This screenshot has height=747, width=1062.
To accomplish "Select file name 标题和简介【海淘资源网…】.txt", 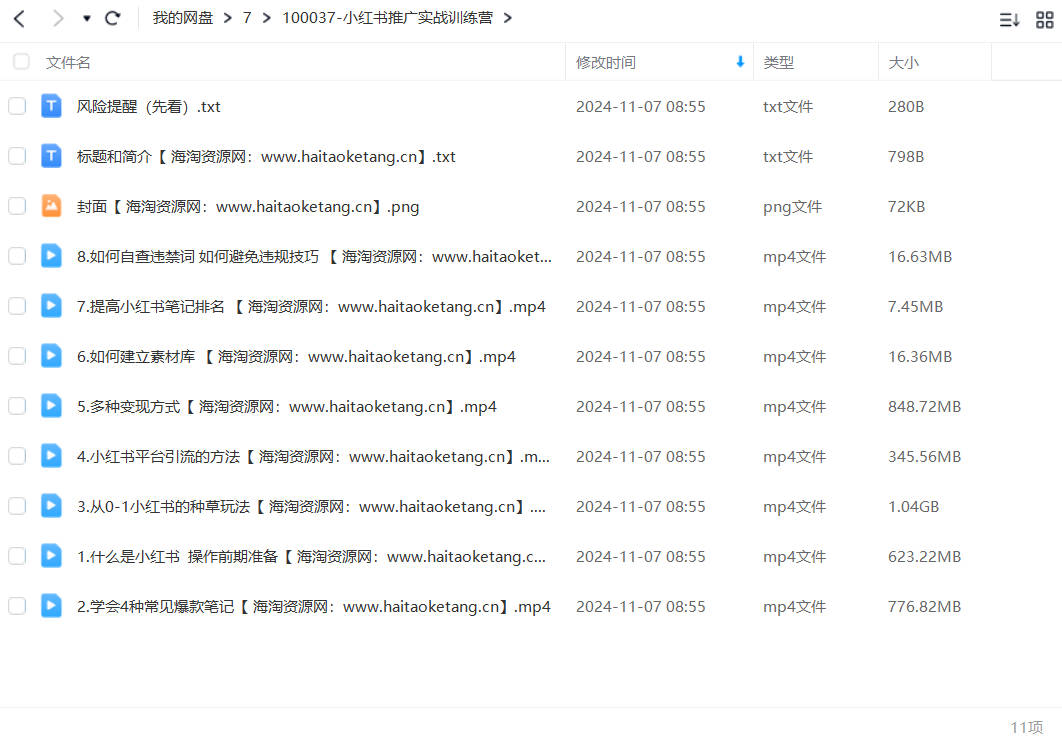I will [x=266, y=156].
